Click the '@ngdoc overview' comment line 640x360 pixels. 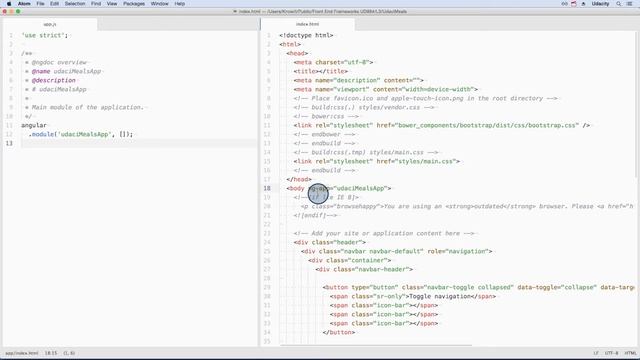(x=56, y=62)
